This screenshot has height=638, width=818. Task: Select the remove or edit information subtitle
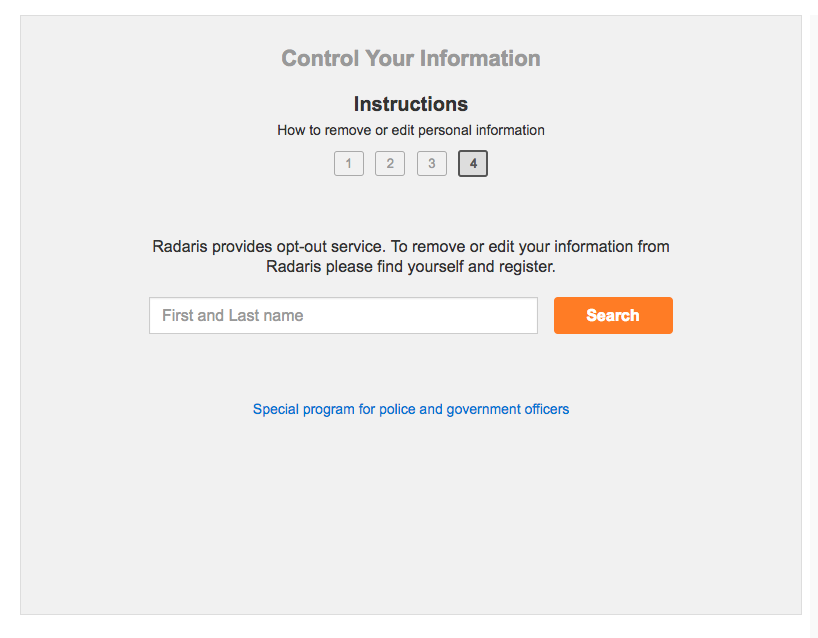point(410,130)
